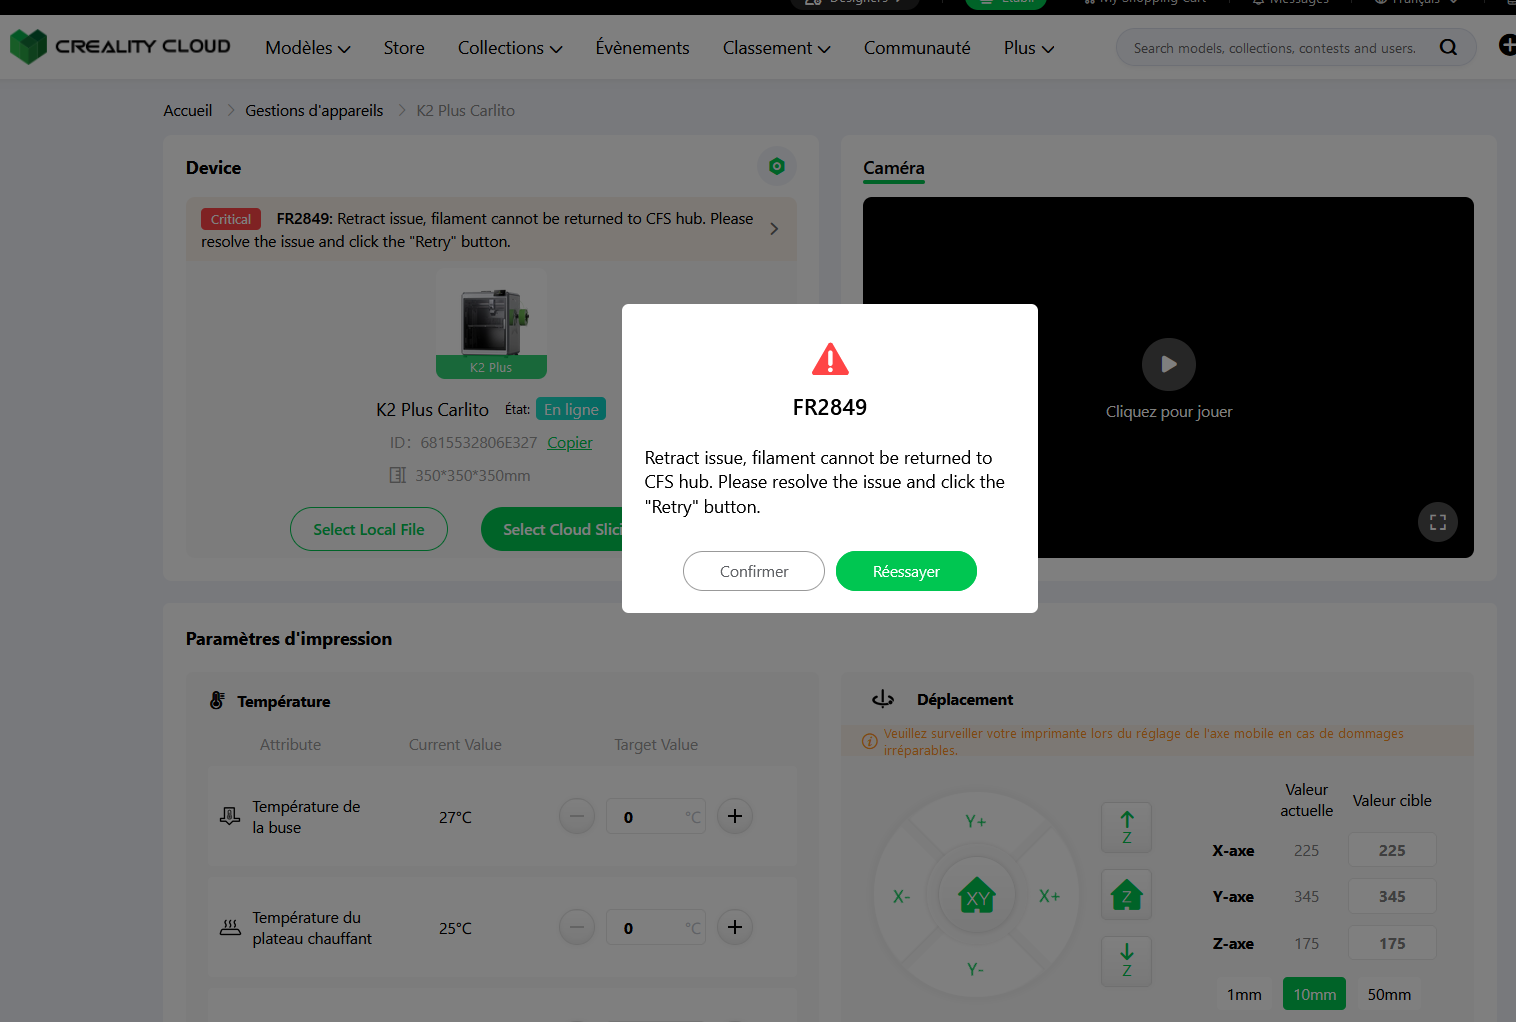Increase nozzle target temperature
Image resolution: width=1516 pixels, height=1022 pixels.
(735, 816)
